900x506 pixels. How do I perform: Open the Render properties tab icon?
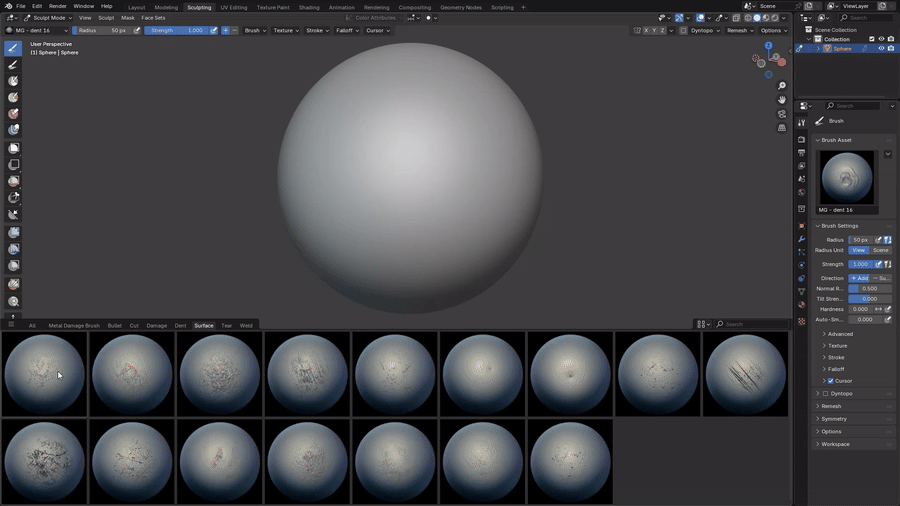pyautogui.click(x=802, y=139)
